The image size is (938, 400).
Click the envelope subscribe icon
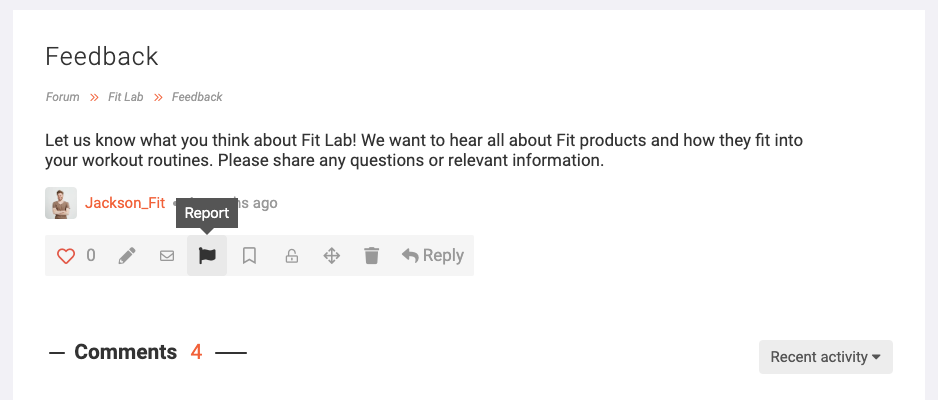167,256
